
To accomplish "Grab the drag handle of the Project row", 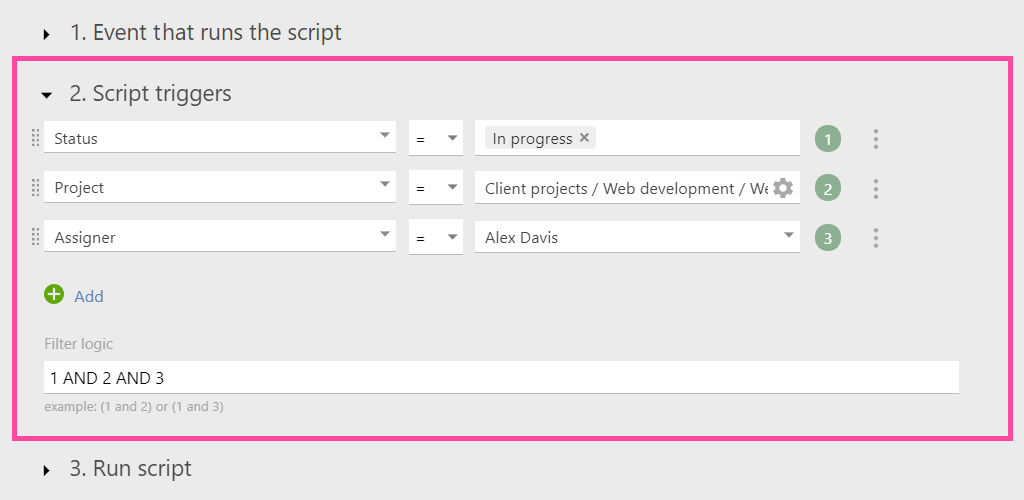I will point(35,188).
